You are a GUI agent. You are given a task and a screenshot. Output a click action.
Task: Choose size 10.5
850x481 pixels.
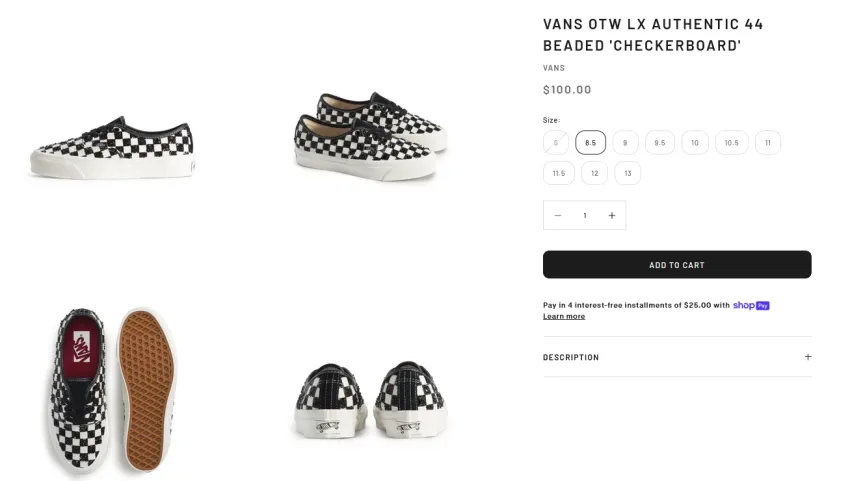[x=731, y=143]
